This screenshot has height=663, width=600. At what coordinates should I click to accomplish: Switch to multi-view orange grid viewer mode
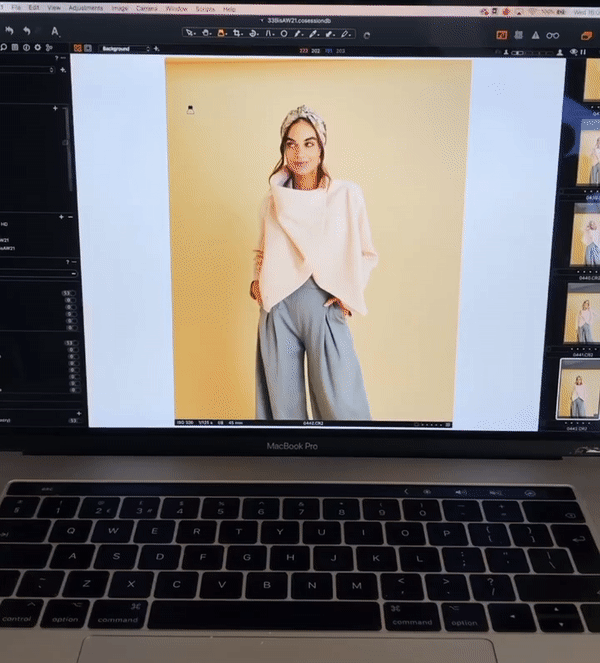coord(77,48)
